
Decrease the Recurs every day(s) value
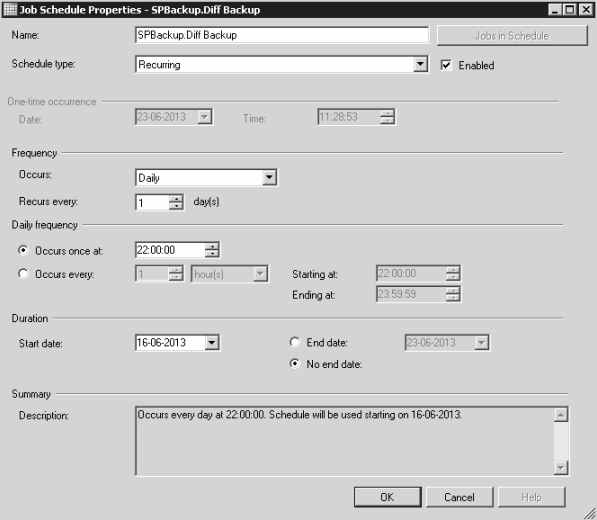(x=176, y=206)
